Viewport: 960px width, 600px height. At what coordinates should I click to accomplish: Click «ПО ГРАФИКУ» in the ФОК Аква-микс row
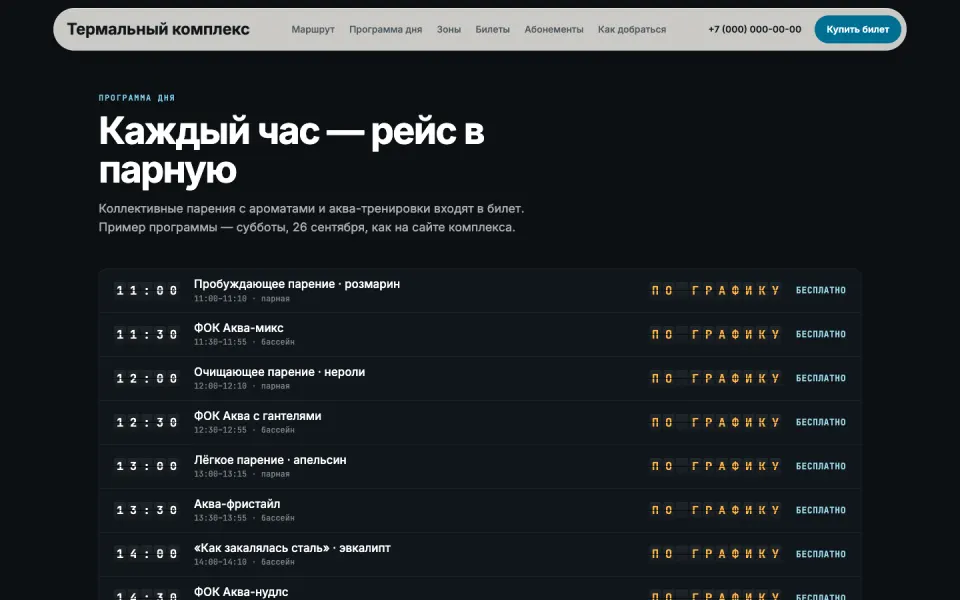click(715, 334)
